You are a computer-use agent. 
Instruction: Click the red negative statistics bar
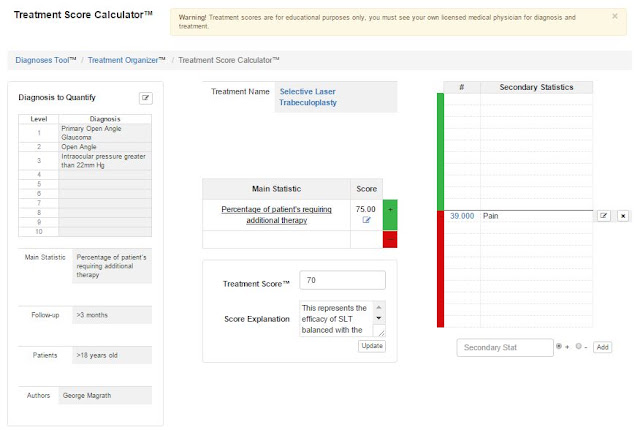pos(440,269)
